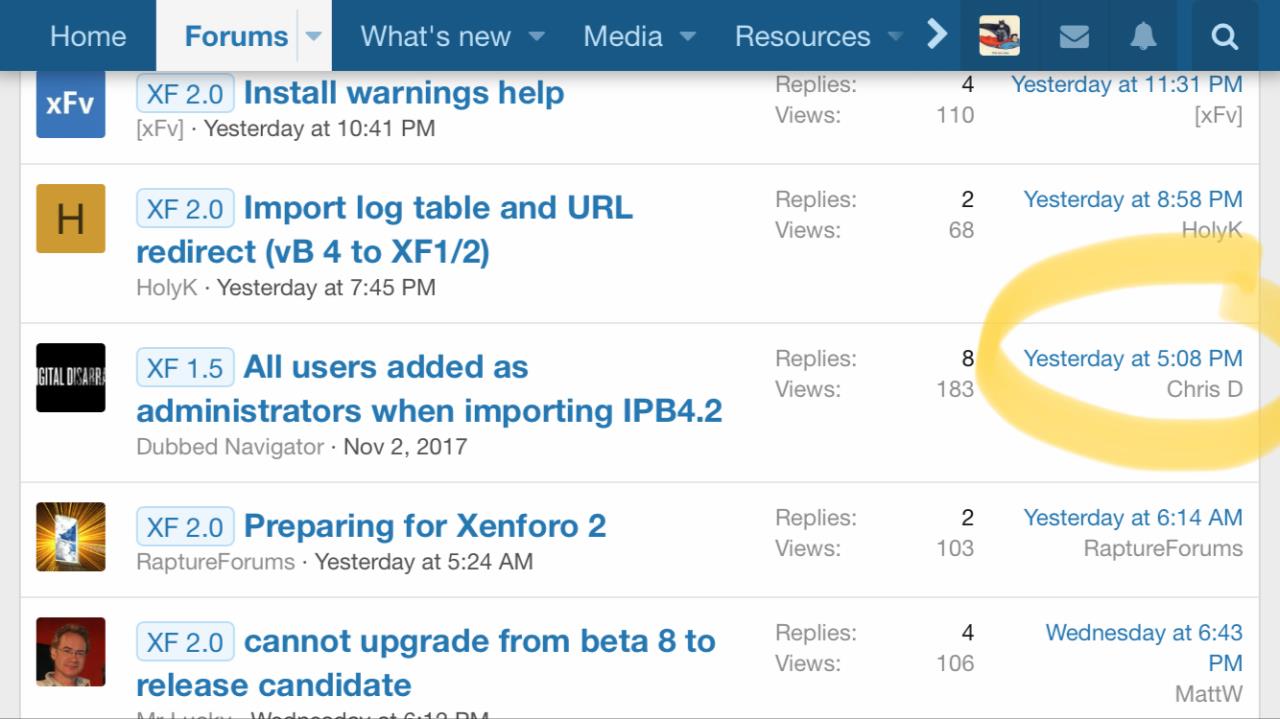Expand the What's new dropdown arrow

(537, 37)
